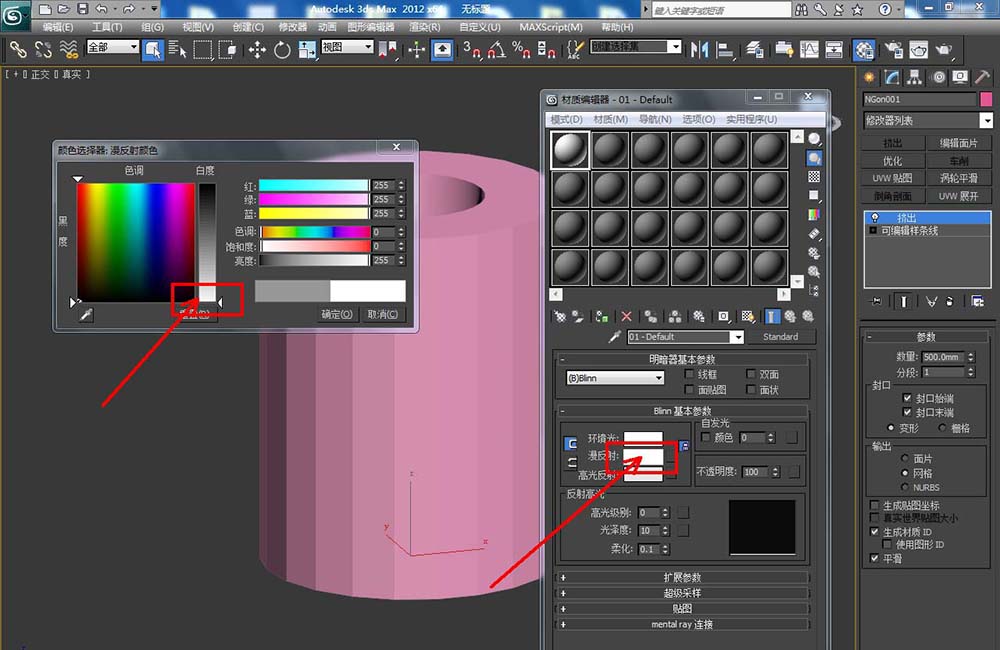
Task: Open the 修改器列表 modifier list dropdown
Action: pos(928,120)
